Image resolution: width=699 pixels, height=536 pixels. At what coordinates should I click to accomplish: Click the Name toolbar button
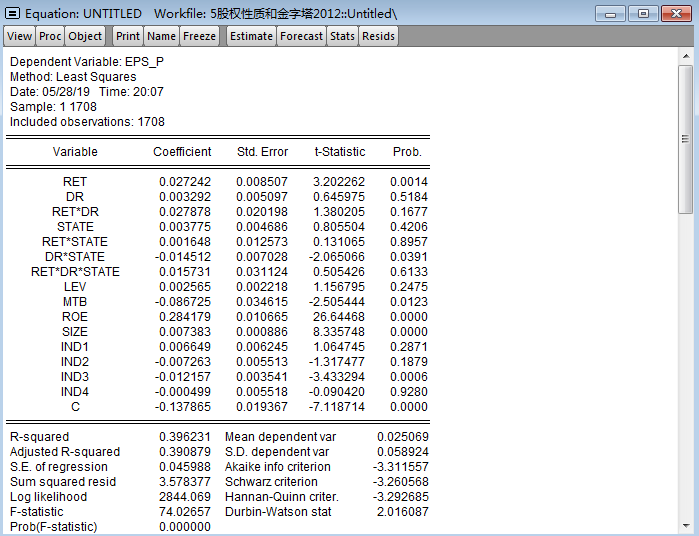161,36
